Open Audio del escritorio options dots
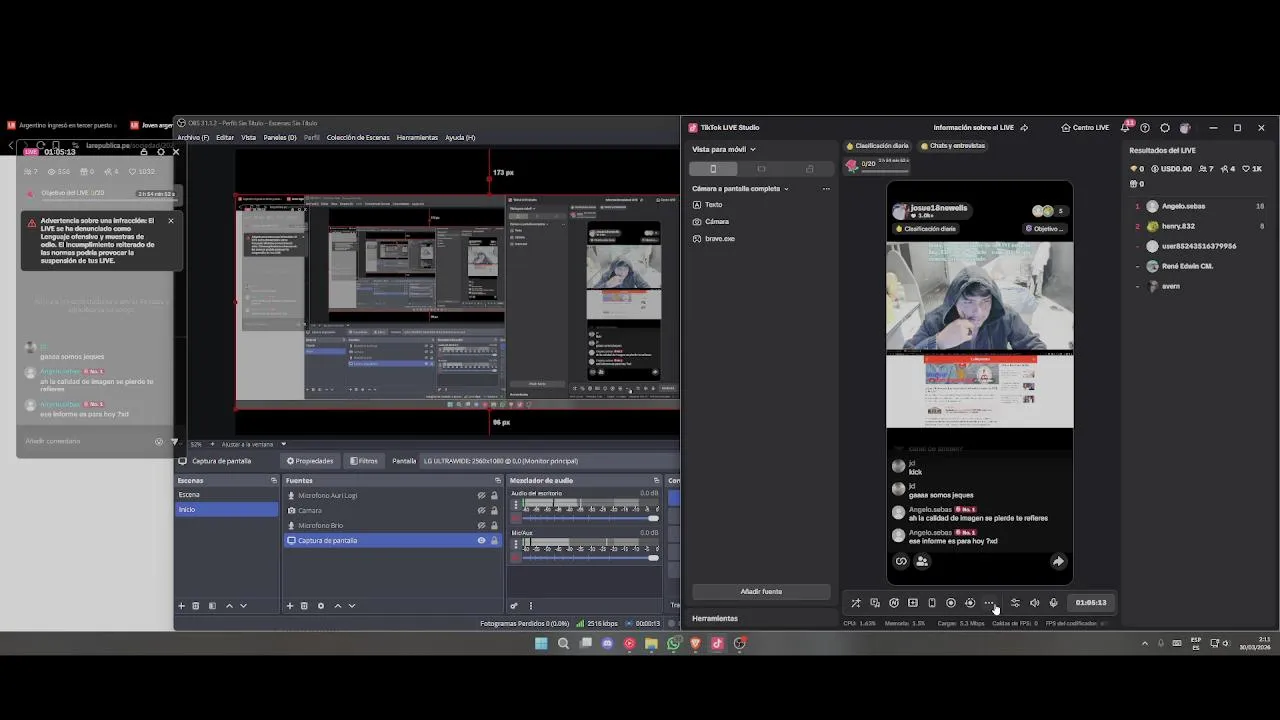This screenshot has height=720, width=1280. coord(516,506)
